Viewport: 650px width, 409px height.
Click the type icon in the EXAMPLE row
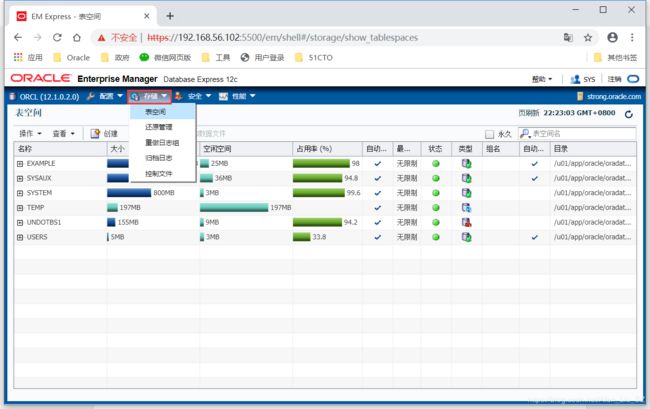pyautogui.click(x=466, y=163)
